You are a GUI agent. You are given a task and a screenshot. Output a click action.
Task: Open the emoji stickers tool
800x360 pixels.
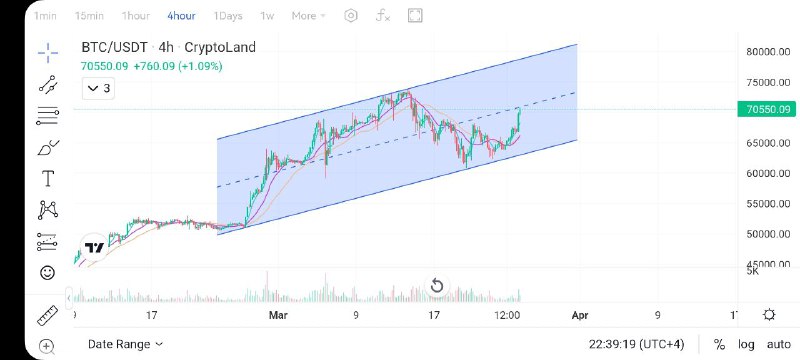47,273
